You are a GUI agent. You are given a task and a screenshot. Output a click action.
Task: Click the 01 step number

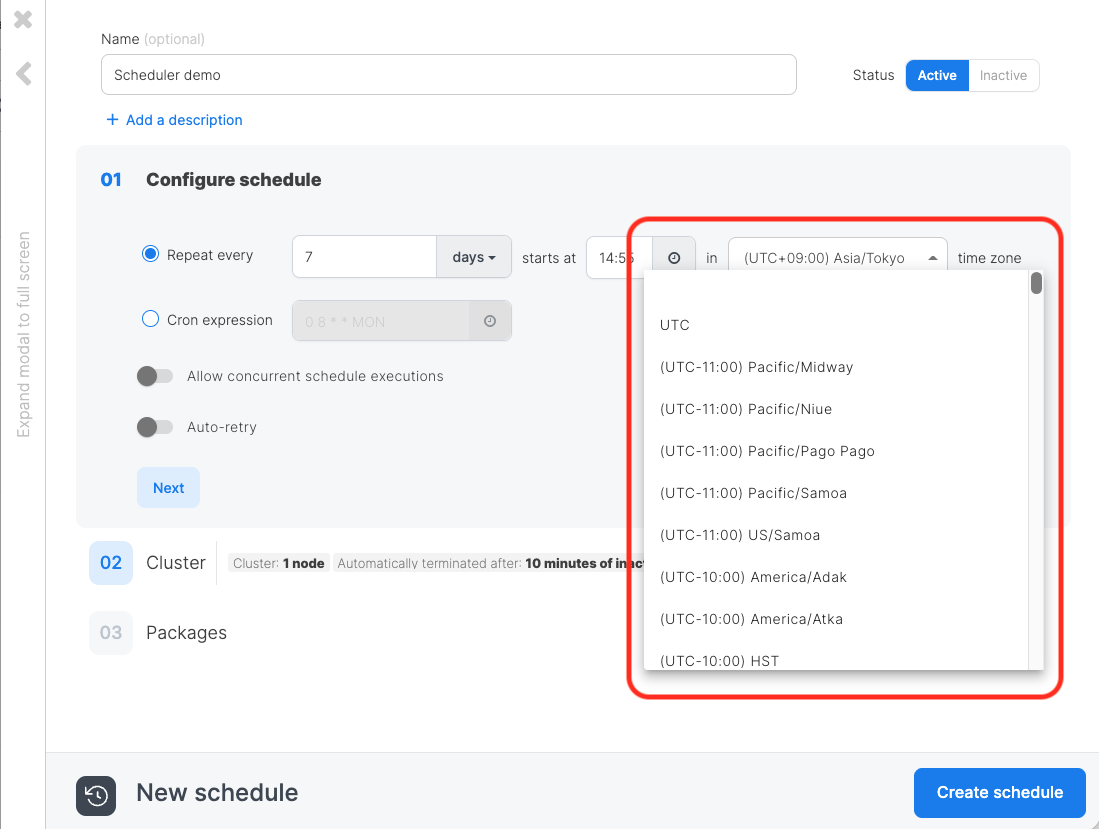pyautogui.click(x=111, y=179)
